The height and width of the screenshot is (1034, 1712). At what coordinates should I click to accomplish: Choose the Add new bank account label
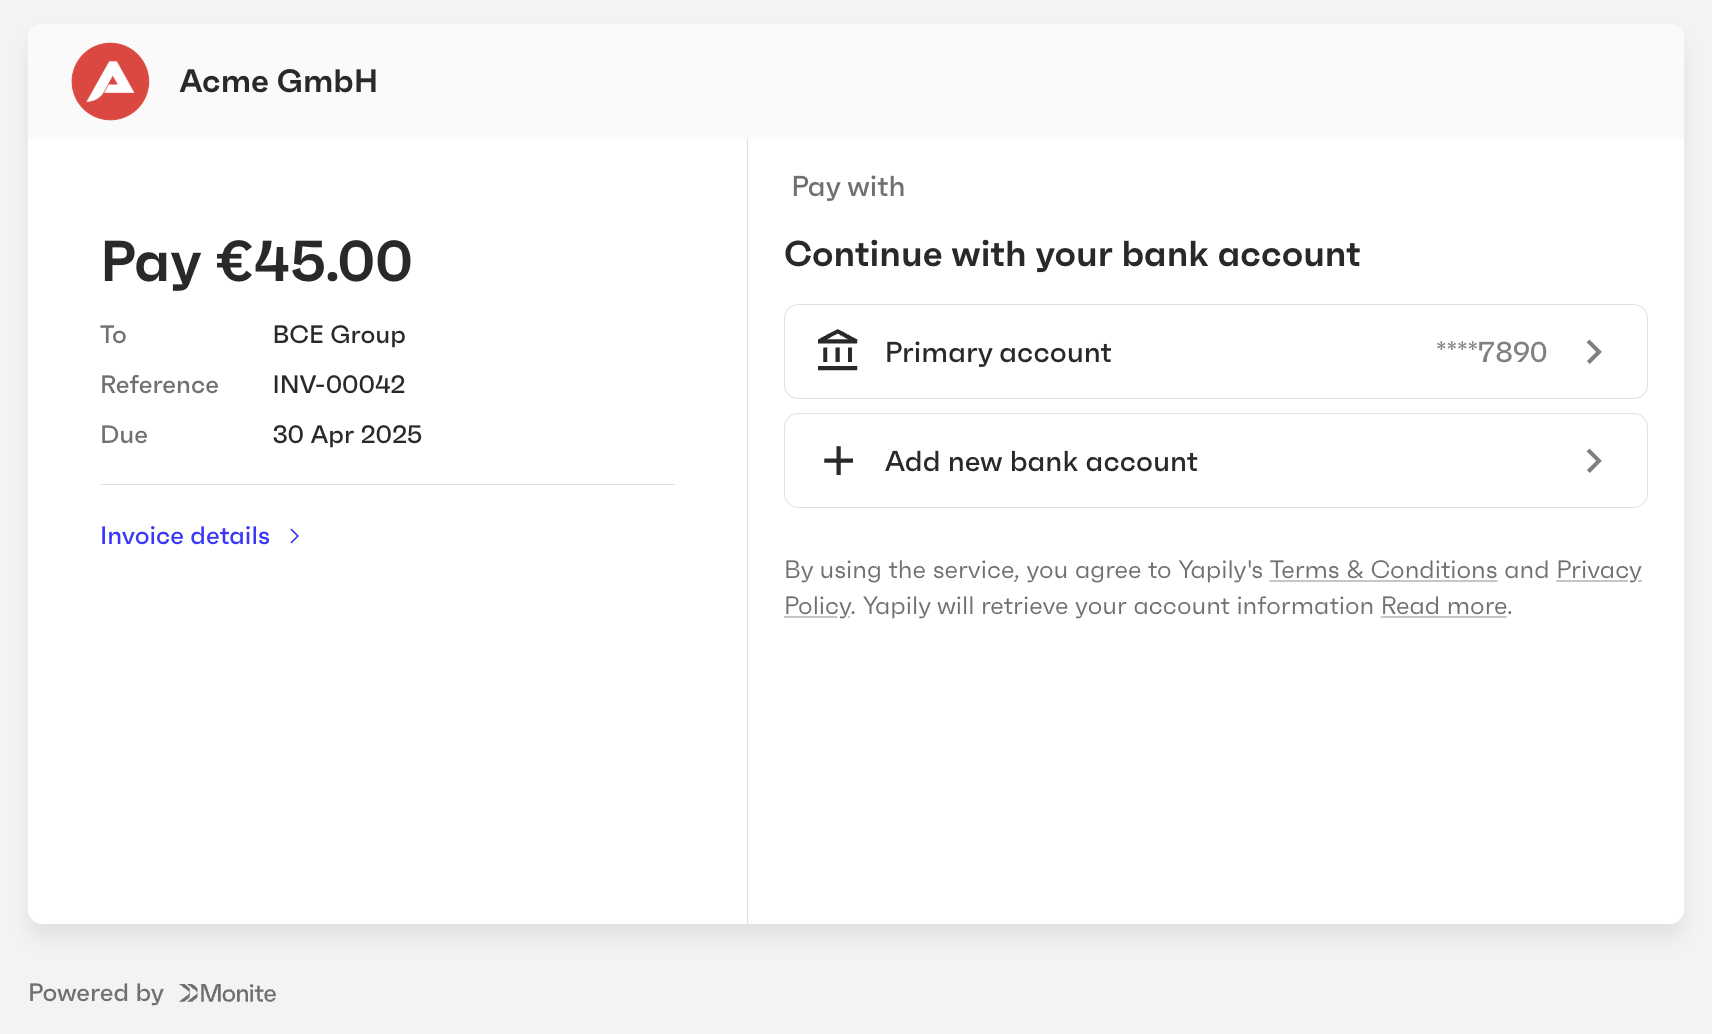click(x=1040, y=462)
